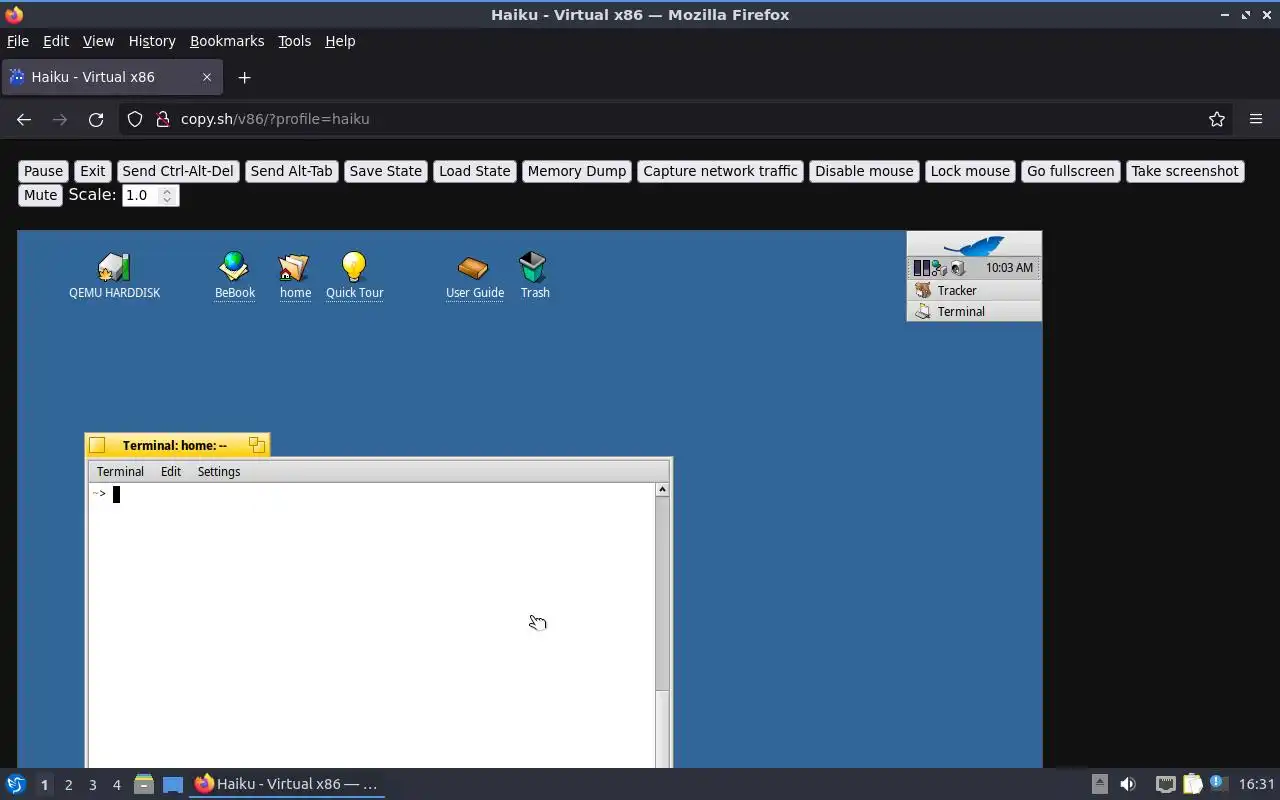The height and width of the screenshot is (800, 1280).
Task: Toggle the Disable mouse button
Action: coord(864,171)
